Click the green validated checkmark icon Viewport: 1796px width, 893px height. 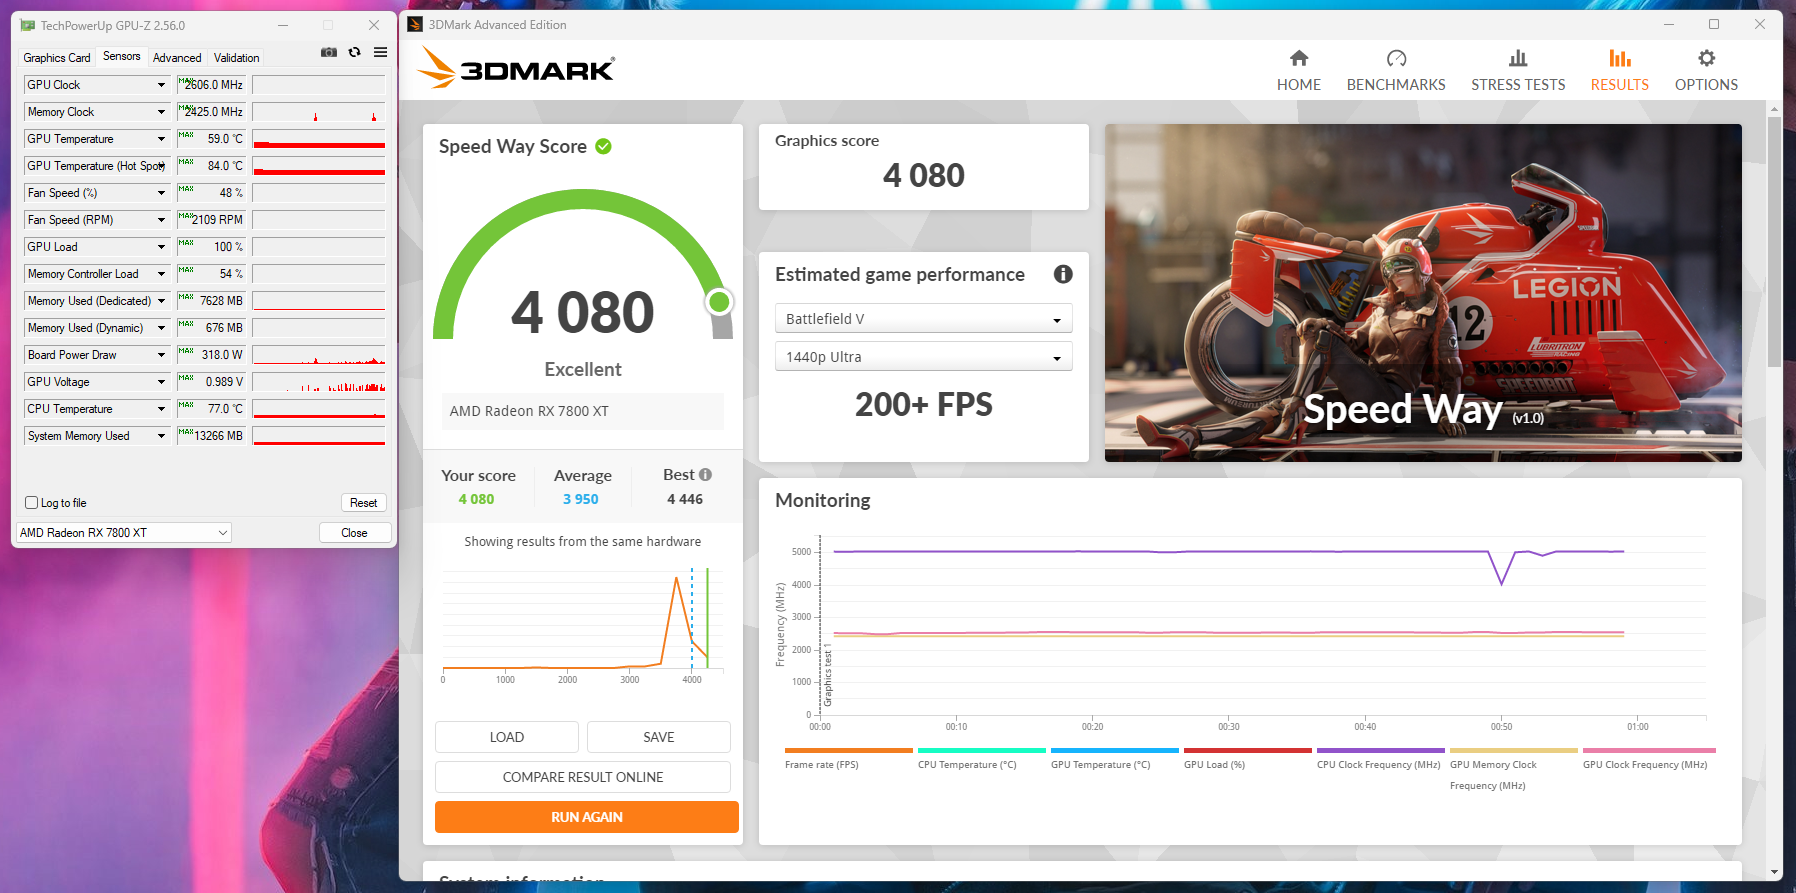(x=604, y=146)
